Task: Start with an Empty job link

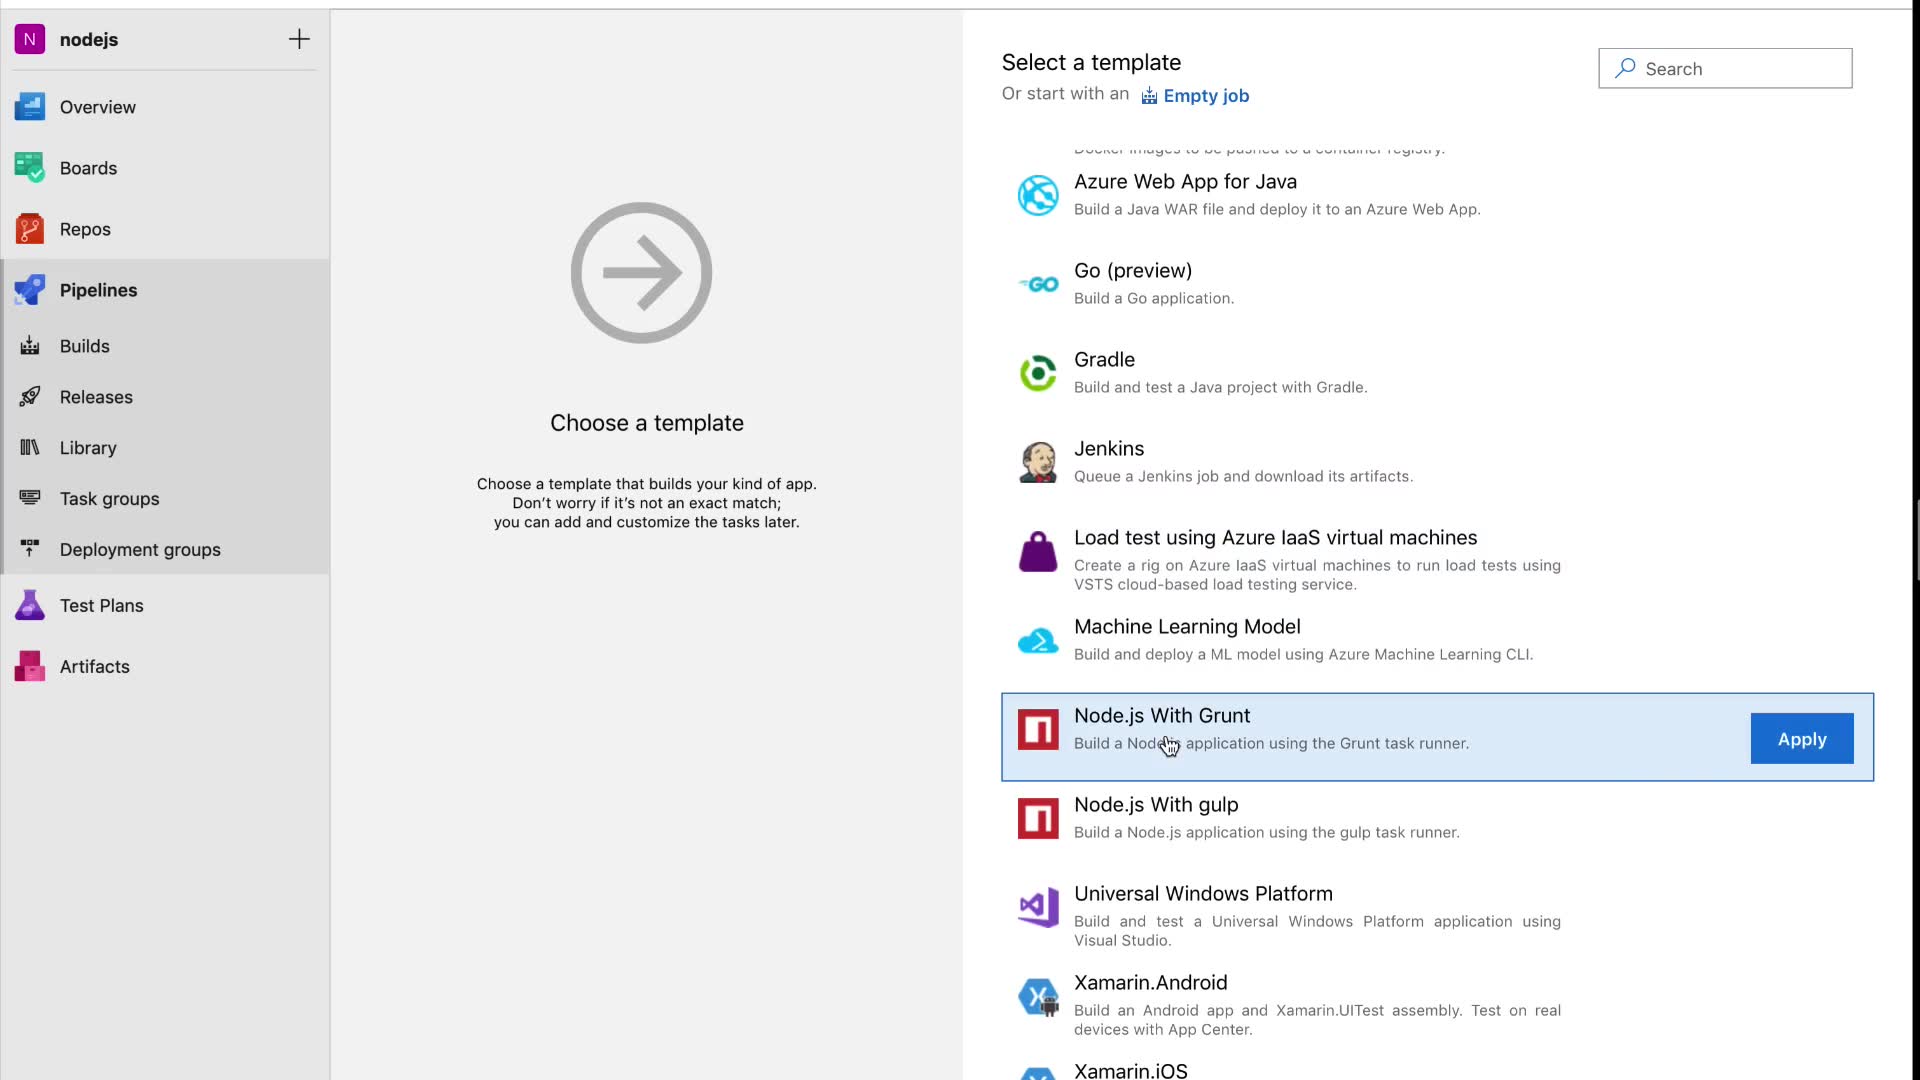Action: (1205, 96)
